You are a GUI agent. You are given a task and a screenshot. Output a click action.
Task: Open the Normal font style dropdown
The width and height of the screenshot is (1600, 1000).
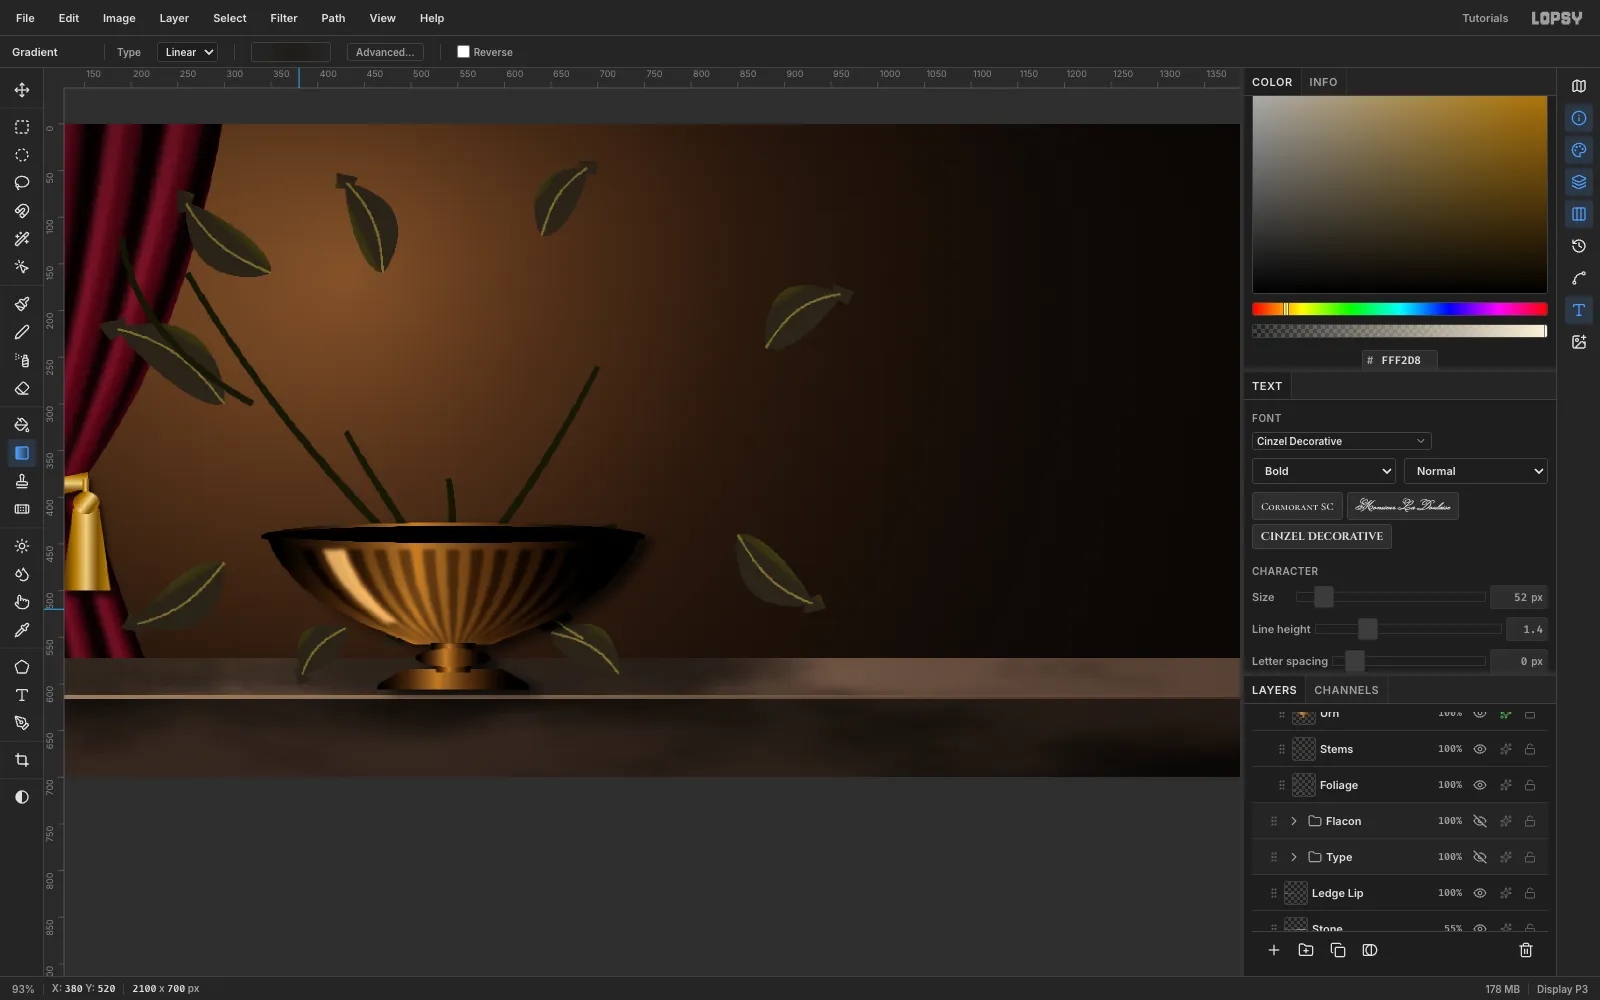point(1476,471)
